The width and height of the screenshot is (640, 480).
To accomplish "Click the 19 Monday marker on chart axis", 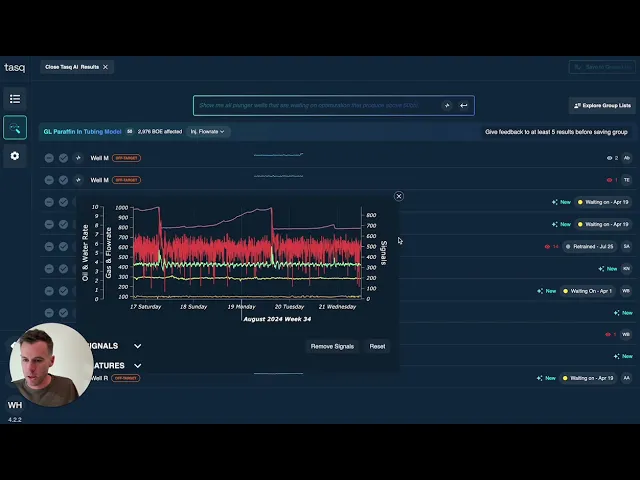I will tap(242, 307).
